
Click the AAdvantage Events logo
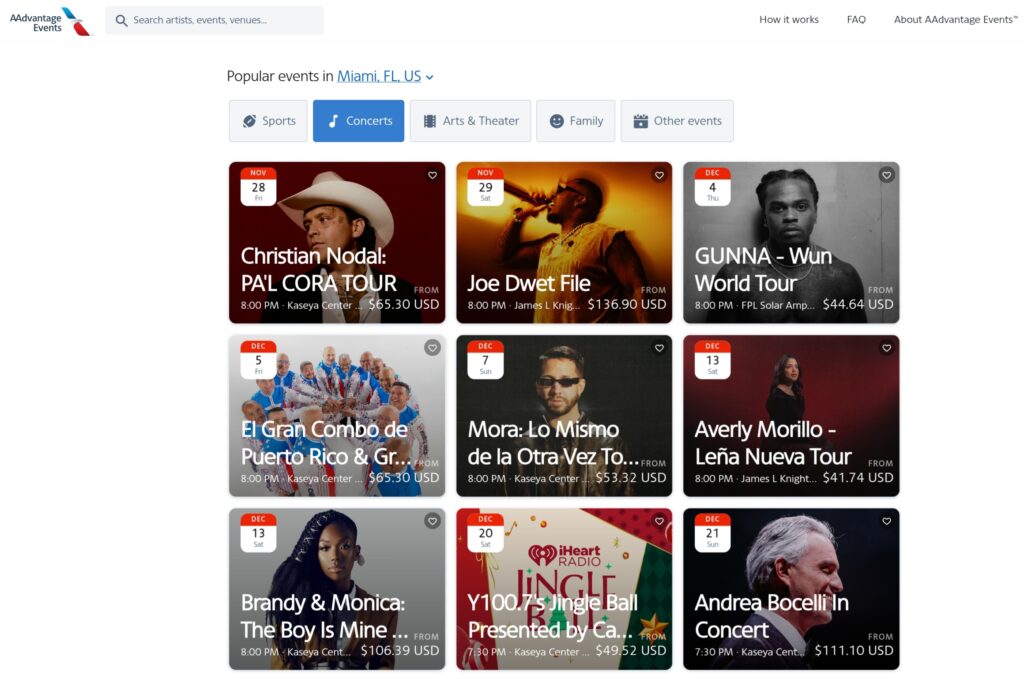point(50,21)
